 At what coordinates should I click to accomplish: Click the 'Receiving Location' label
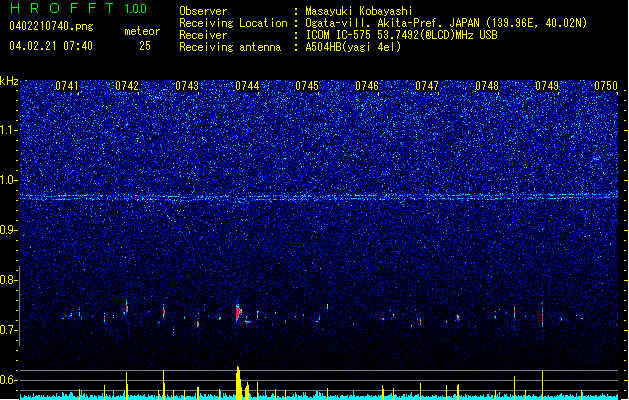point(233,23)
